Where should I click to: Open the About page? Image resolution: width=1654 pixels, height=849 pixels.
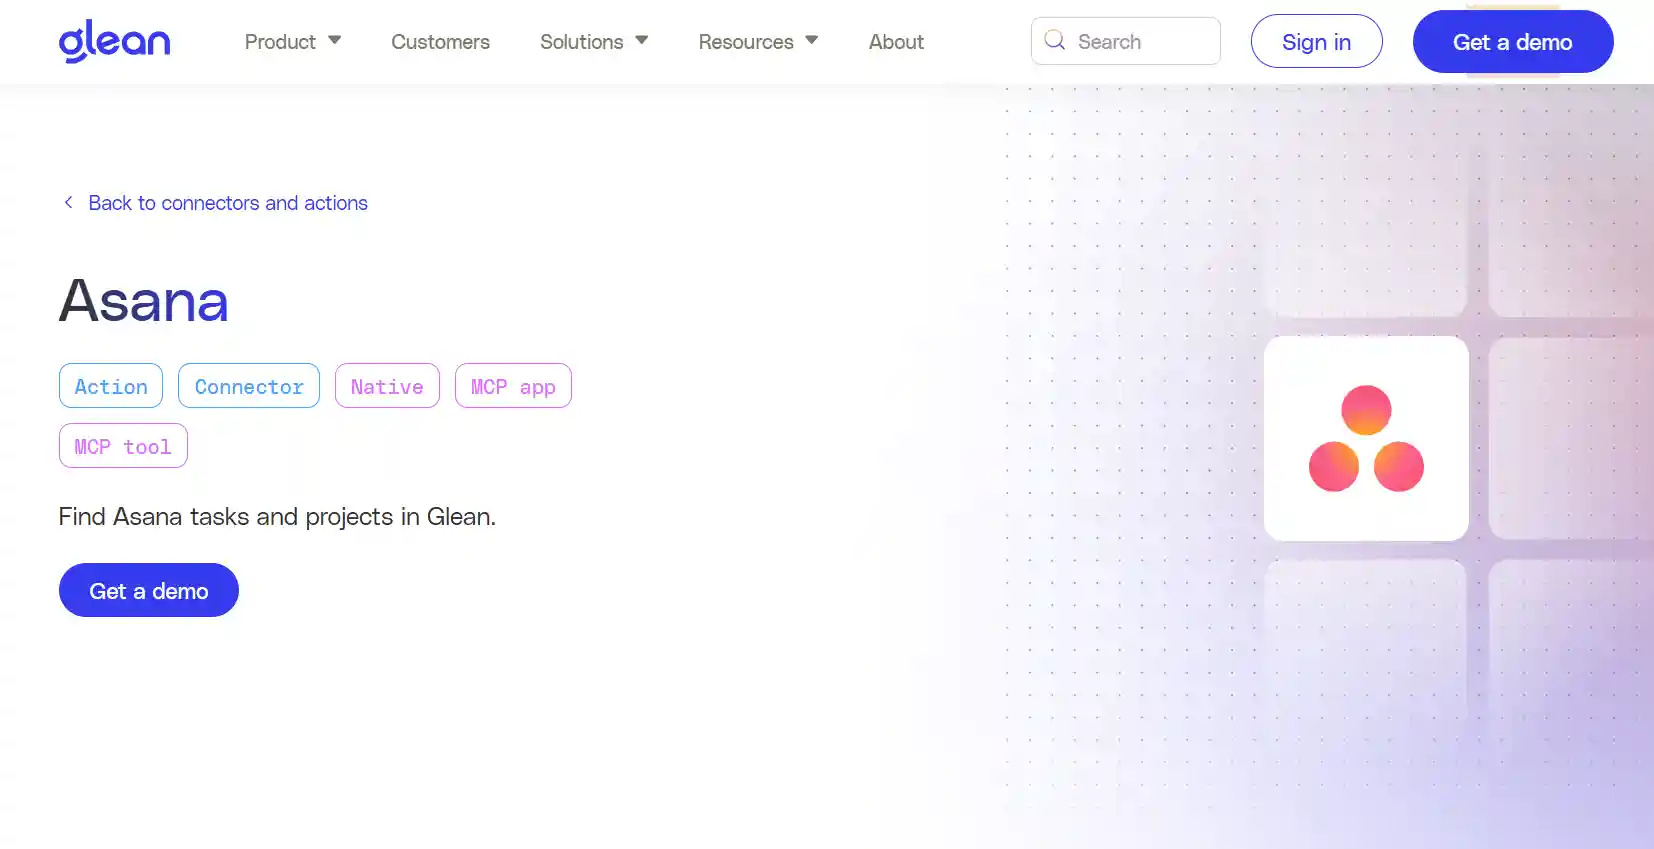896,42
